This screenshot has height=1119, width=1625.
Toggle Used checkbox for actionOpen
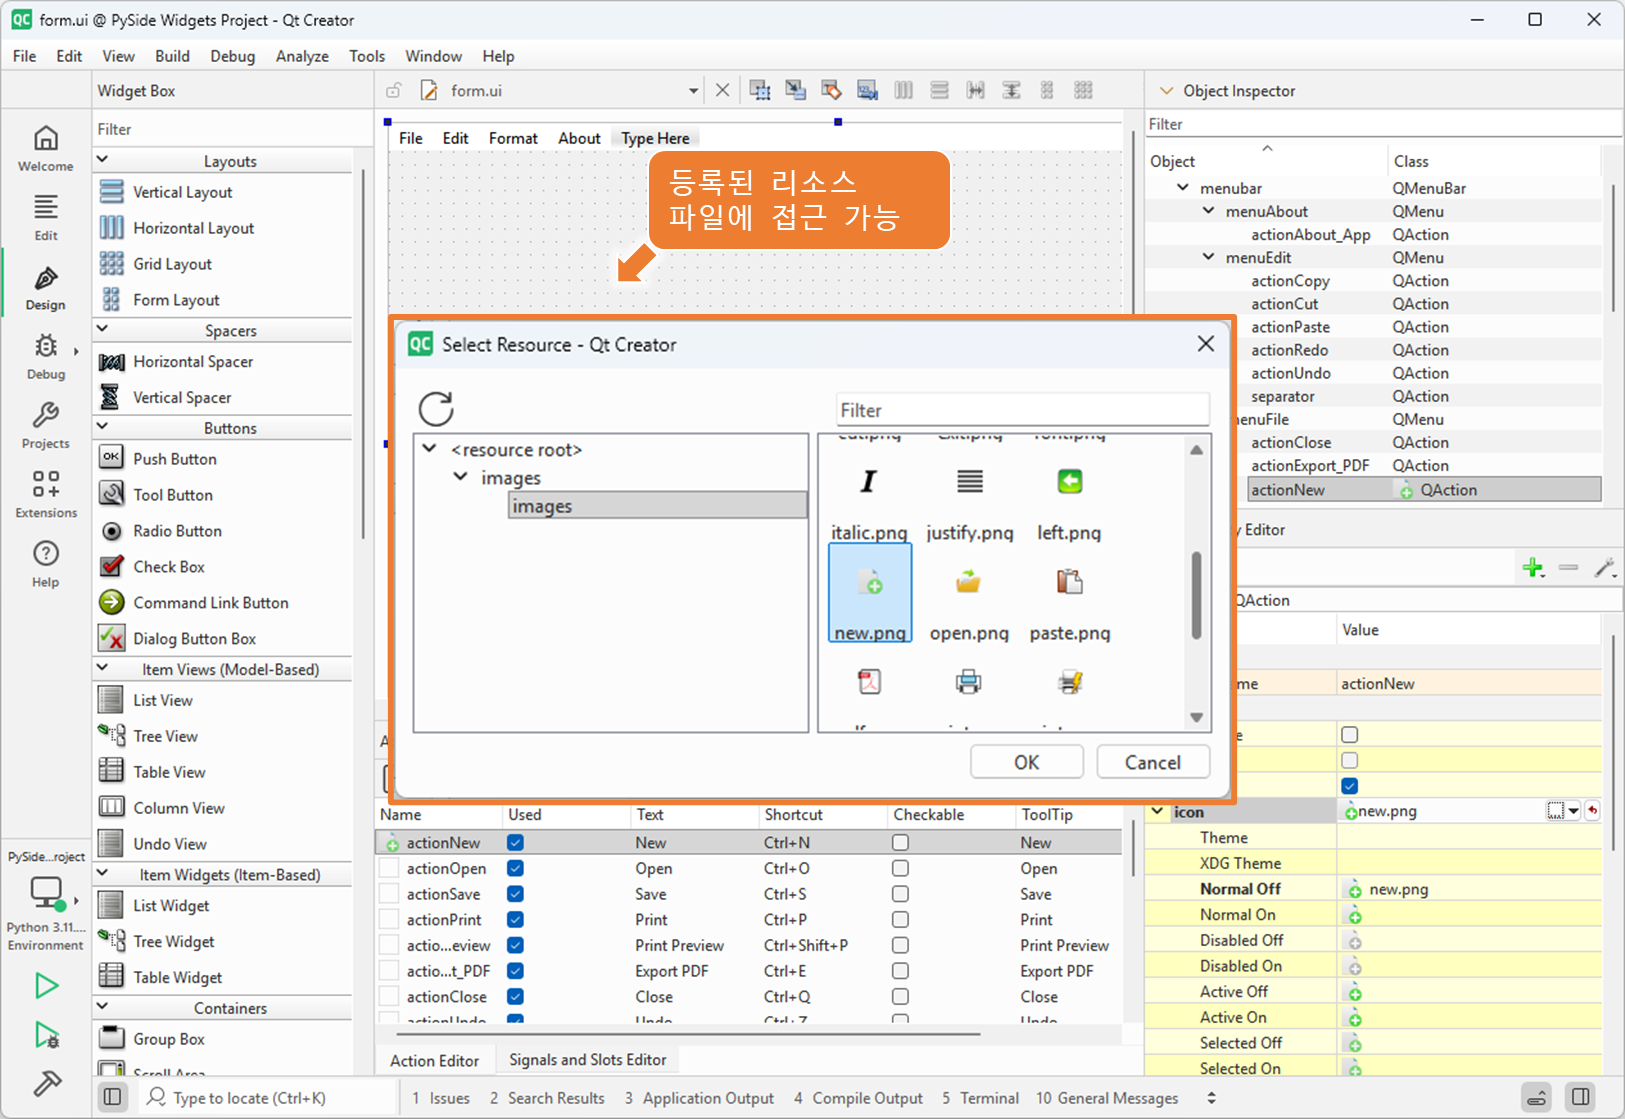point(515,868)
